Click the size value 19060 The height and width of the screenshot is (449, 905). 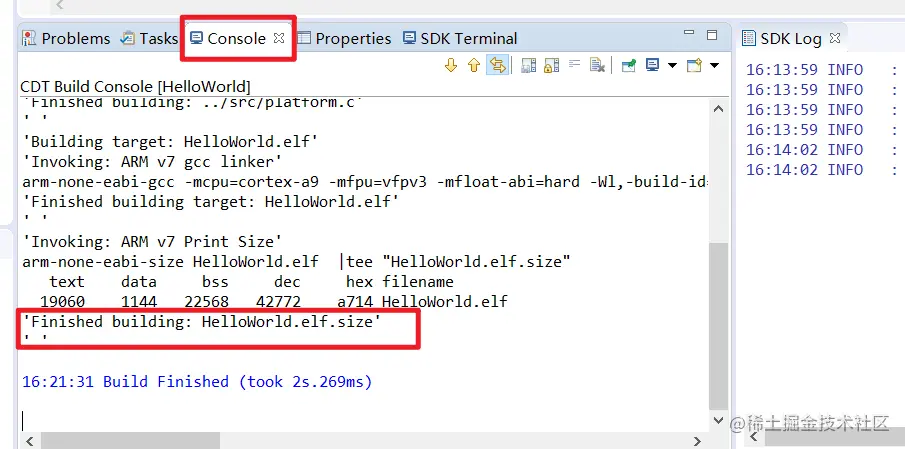62,301
